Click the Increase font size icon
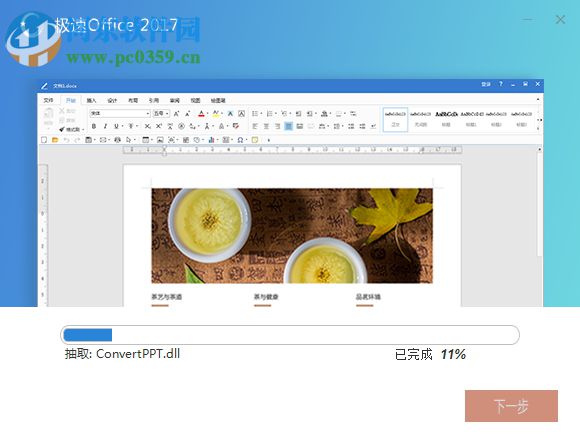The width and height of the screenshot is (580, 440). pos(176,114)
